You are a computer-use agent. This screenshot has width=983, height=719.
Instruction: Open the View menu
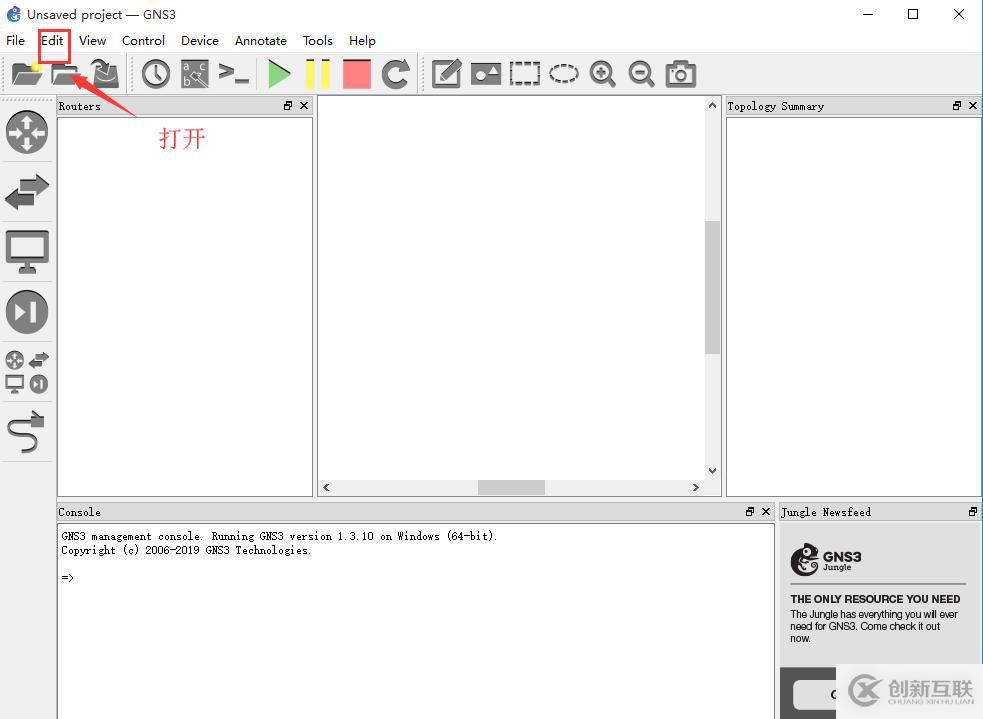pyautogui.click(x=92, y=41)
